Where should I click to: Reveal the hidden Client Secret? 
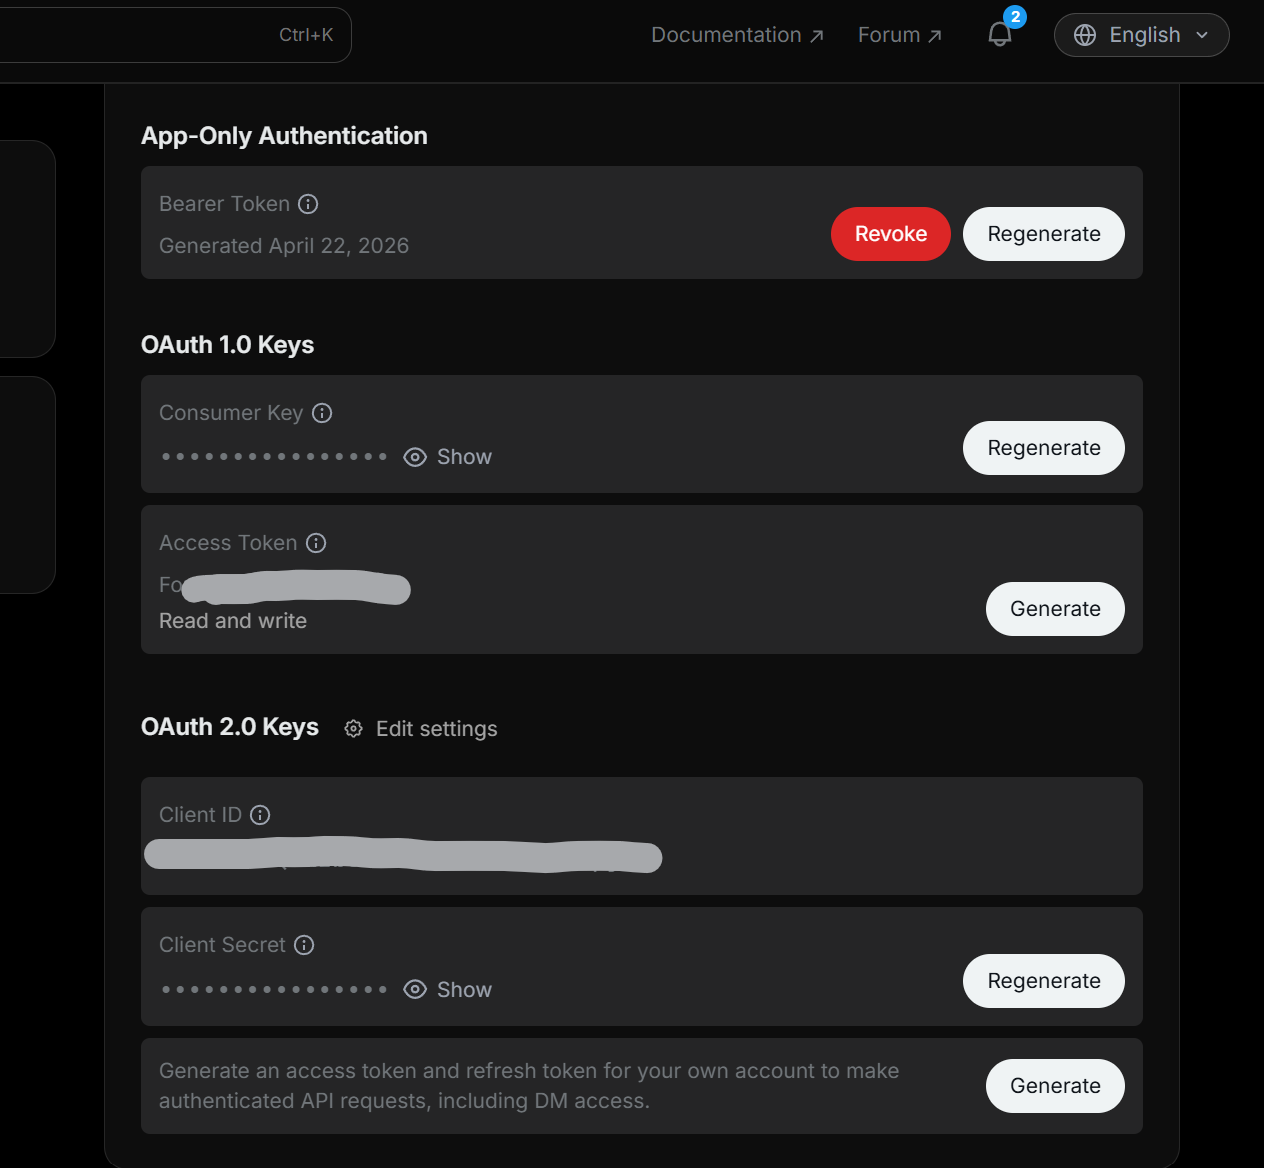tap(448, 990)
